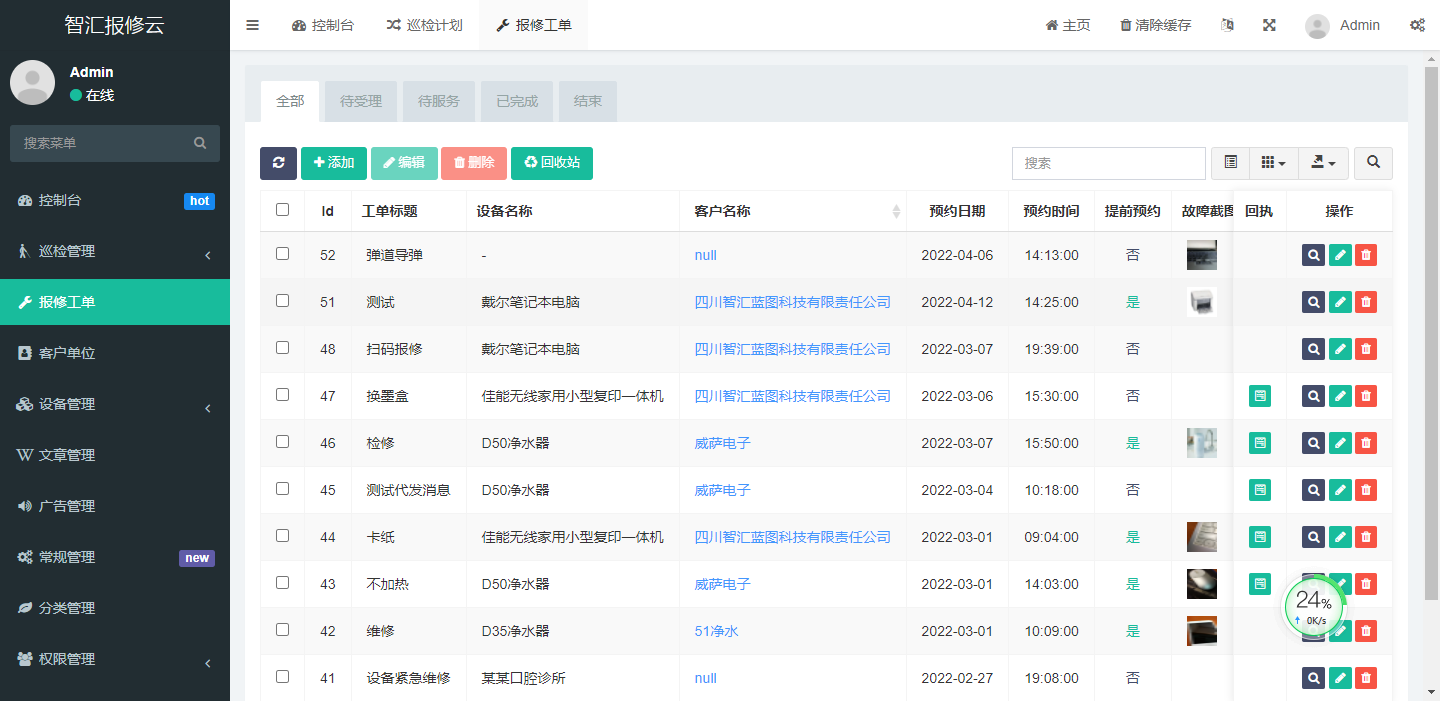
Task: Switch to the 已完成 tab
Action: [516, 100]
